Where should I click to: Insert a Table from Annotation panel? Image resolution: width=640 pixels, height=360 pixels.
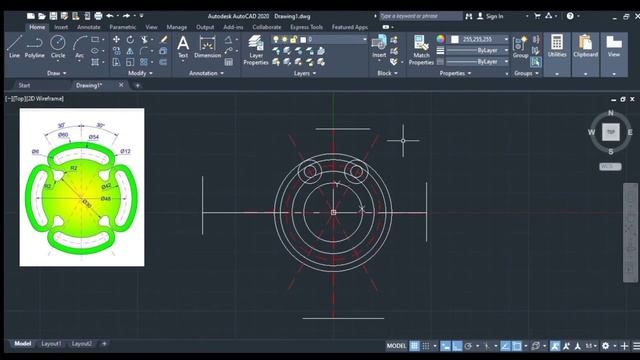(x=229, y=62)
